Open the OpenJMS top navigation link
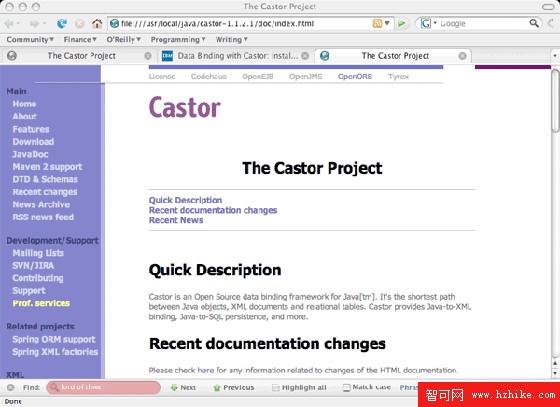 [x=305, y=76]
